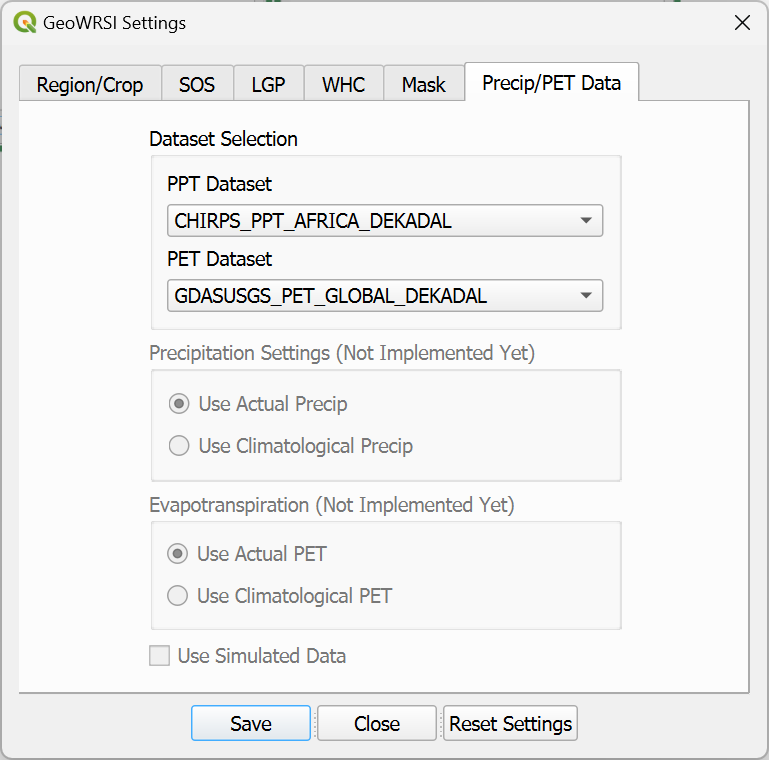This screenshot has height=760, width=769.
Task: Close the GeoWRSI Settings dialog
Action: pos(742,23)
